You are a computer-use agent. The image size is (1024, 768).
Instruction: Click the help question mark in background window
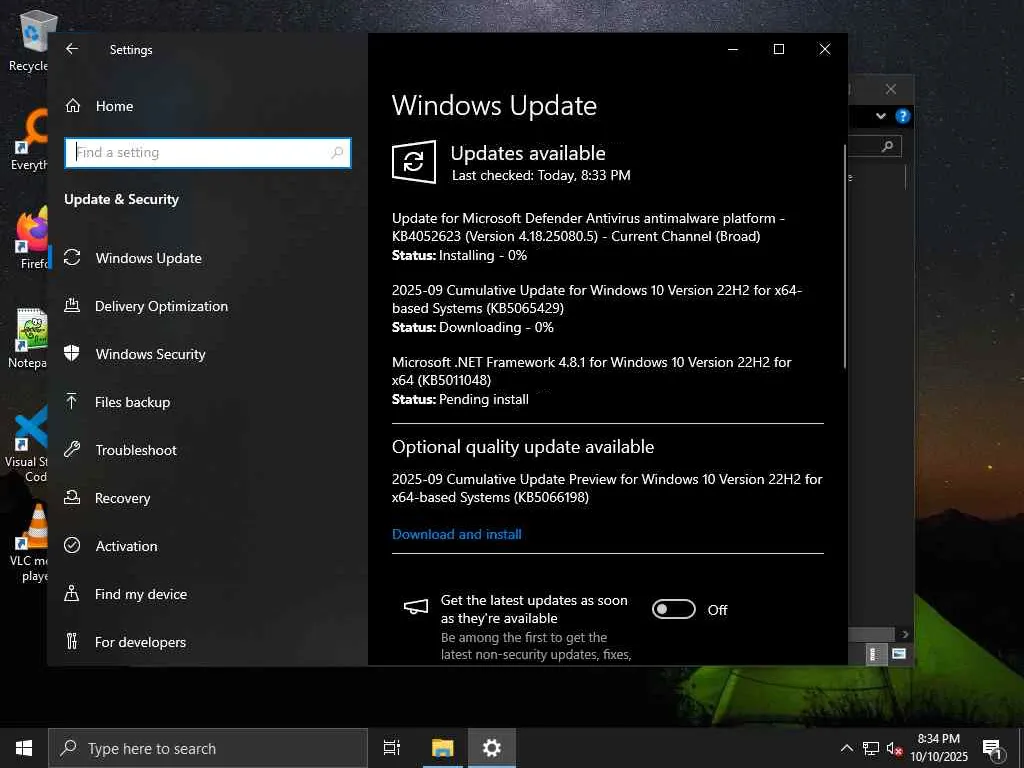click(903, 116)
